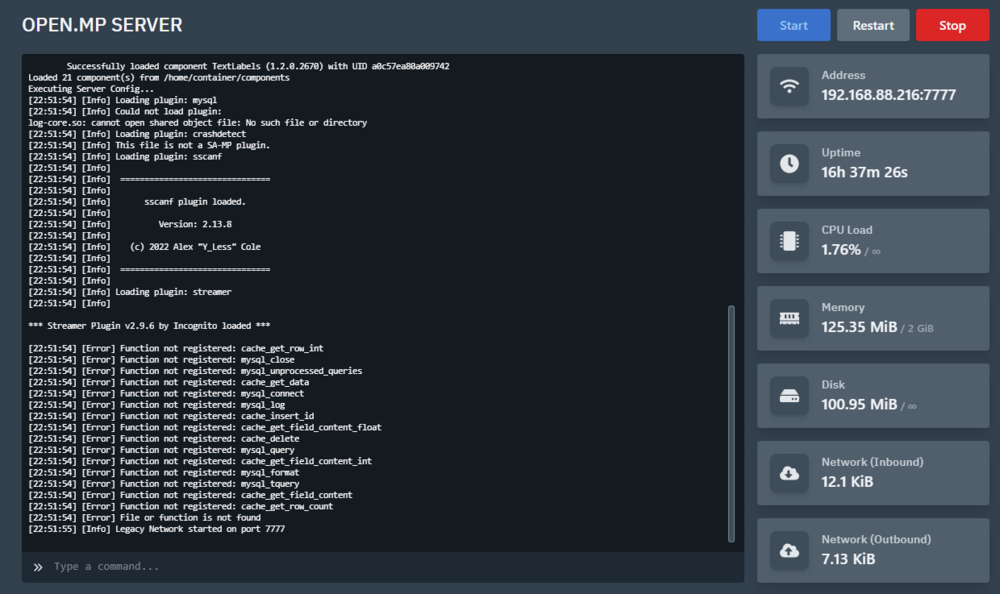Viewport: 1000px width, 594px height.
Task: Click the 'Loading plugin: crashdetect' log line
Action: 137,134
